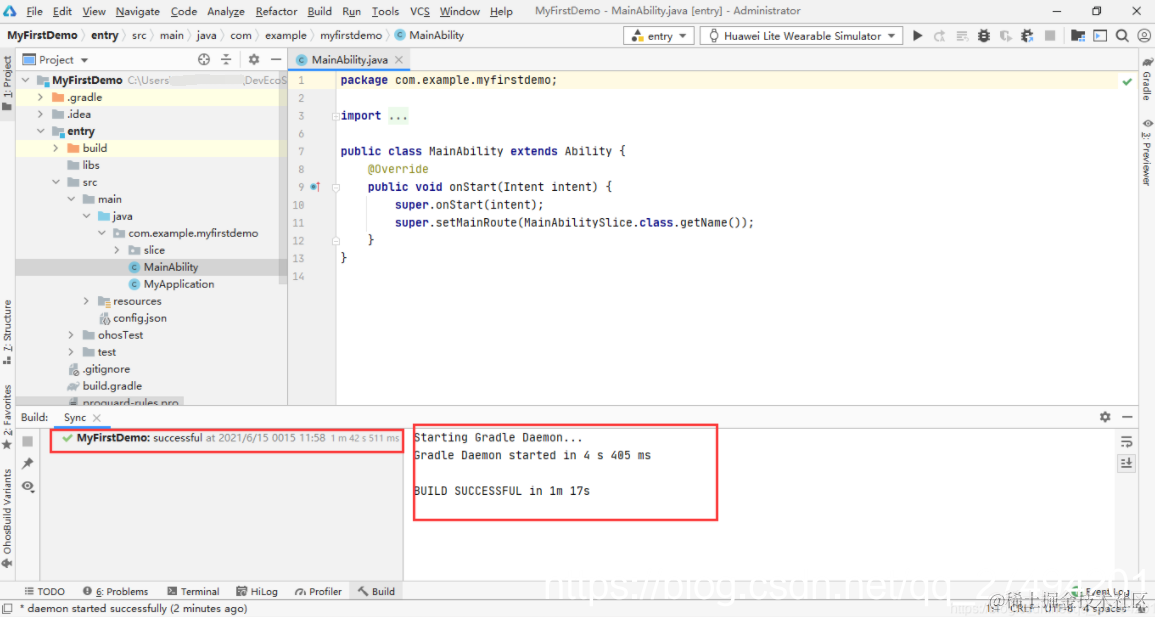Image resolution: width=1155 pixels, height=617 pixels.
Task: Click the Search Everywhere magnifier
Action: pyautogui.click(x=1122, y=35)
